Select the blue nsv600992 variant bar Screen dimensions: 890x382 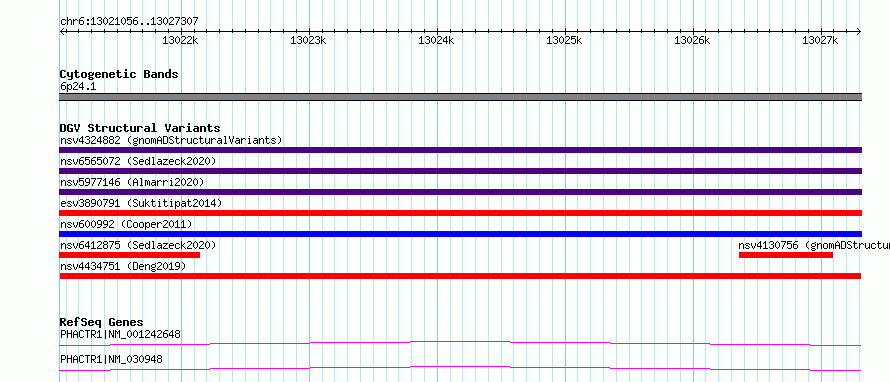(460, 234)
